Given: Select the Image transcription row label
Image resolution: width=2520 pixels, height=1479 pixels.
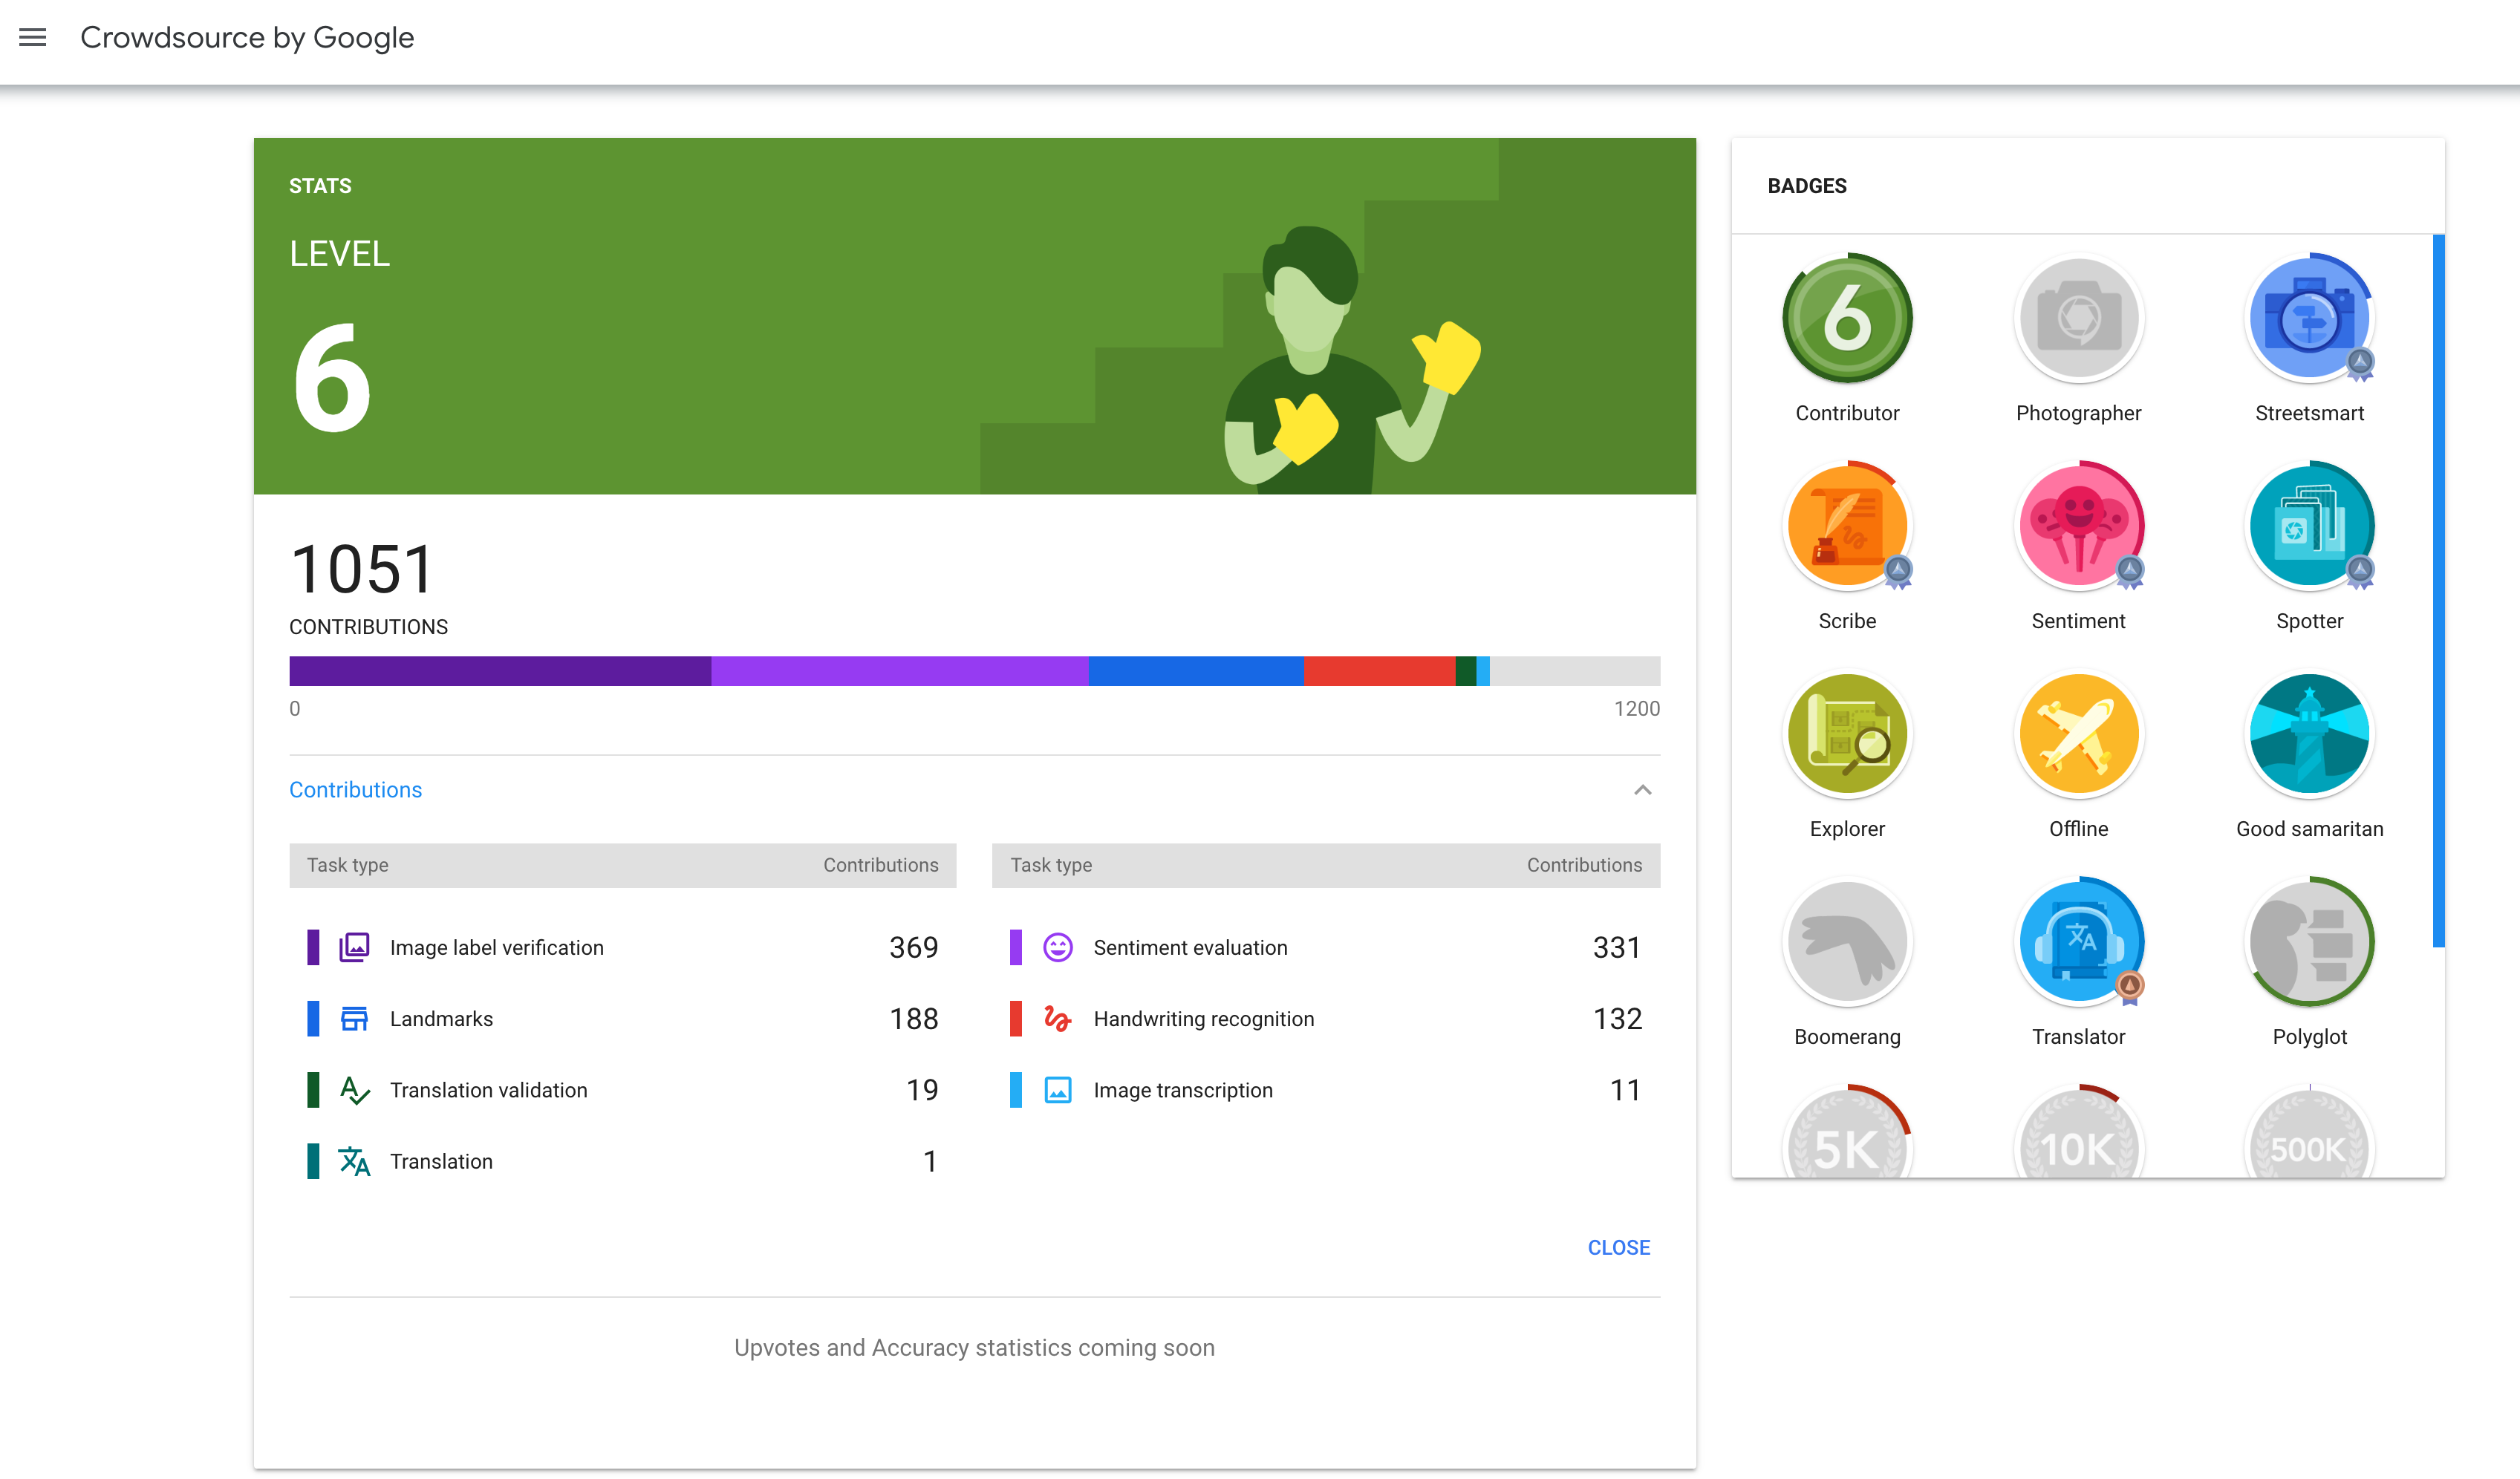Looking at the screenshot, I should [1182, 1090].
